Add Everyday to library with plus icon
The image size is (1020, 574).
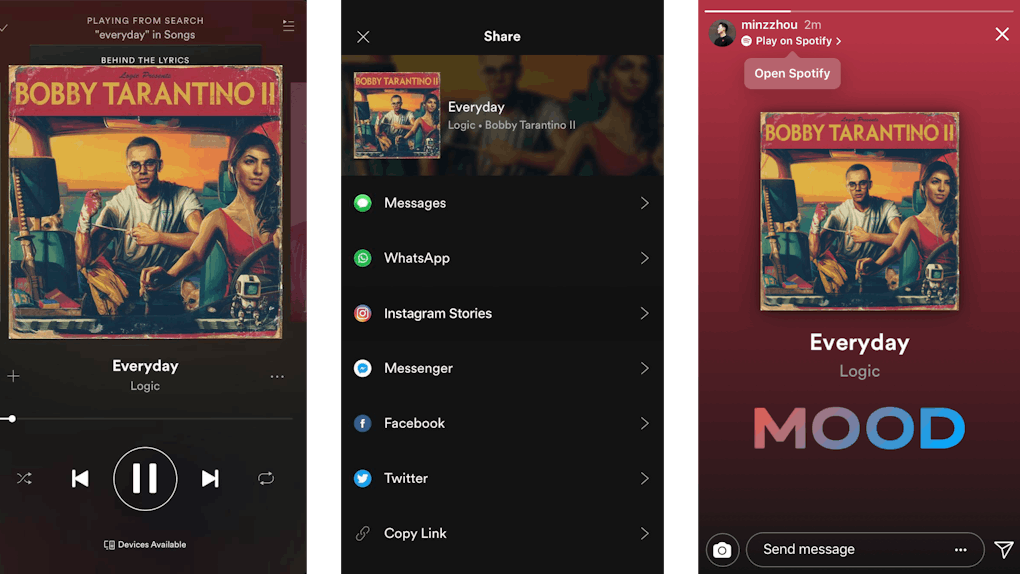coord(14,376)
